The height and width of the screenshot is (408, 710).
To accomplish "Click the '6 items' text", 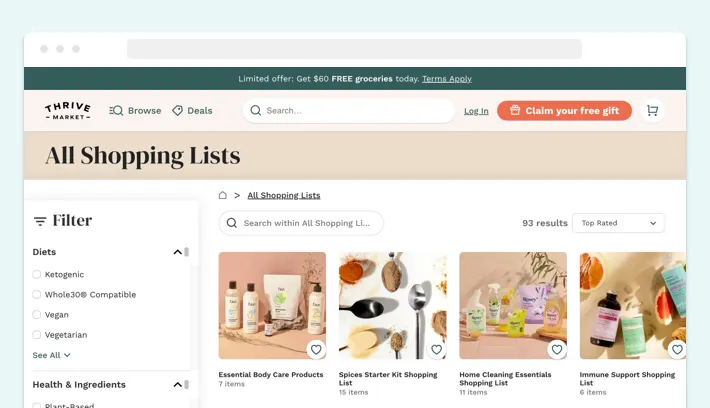I will (x=593, y=392).
